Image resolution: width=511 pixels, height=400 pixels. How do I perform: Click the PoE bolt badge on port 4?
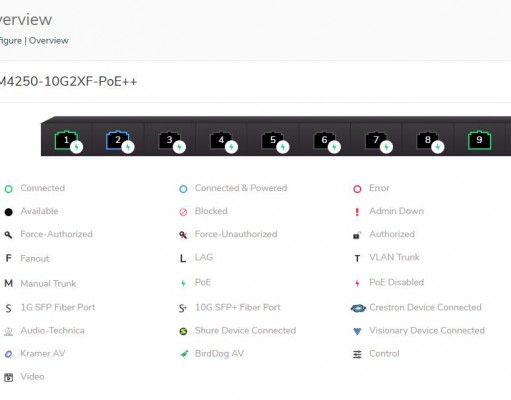pyautogui.click(x=231, y=147)
